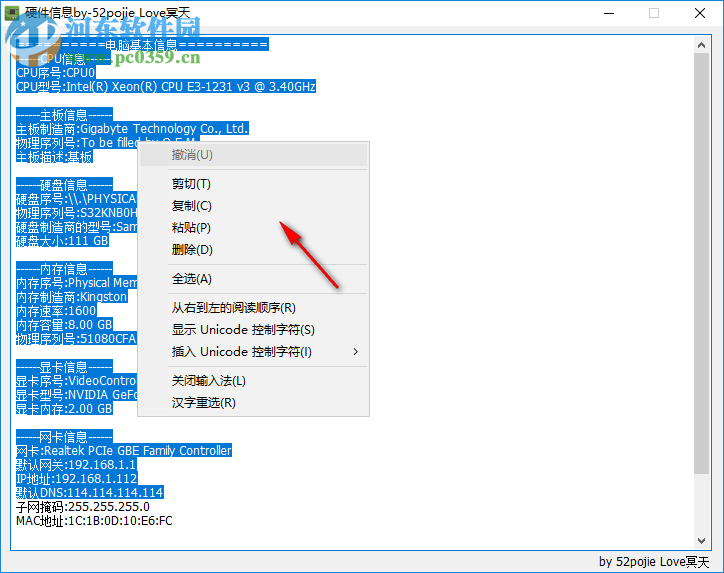Click 显示 Unicode 控制字符(S) entry
The image size is (724, 573).
pyautogui.click(x=253, y=330)
